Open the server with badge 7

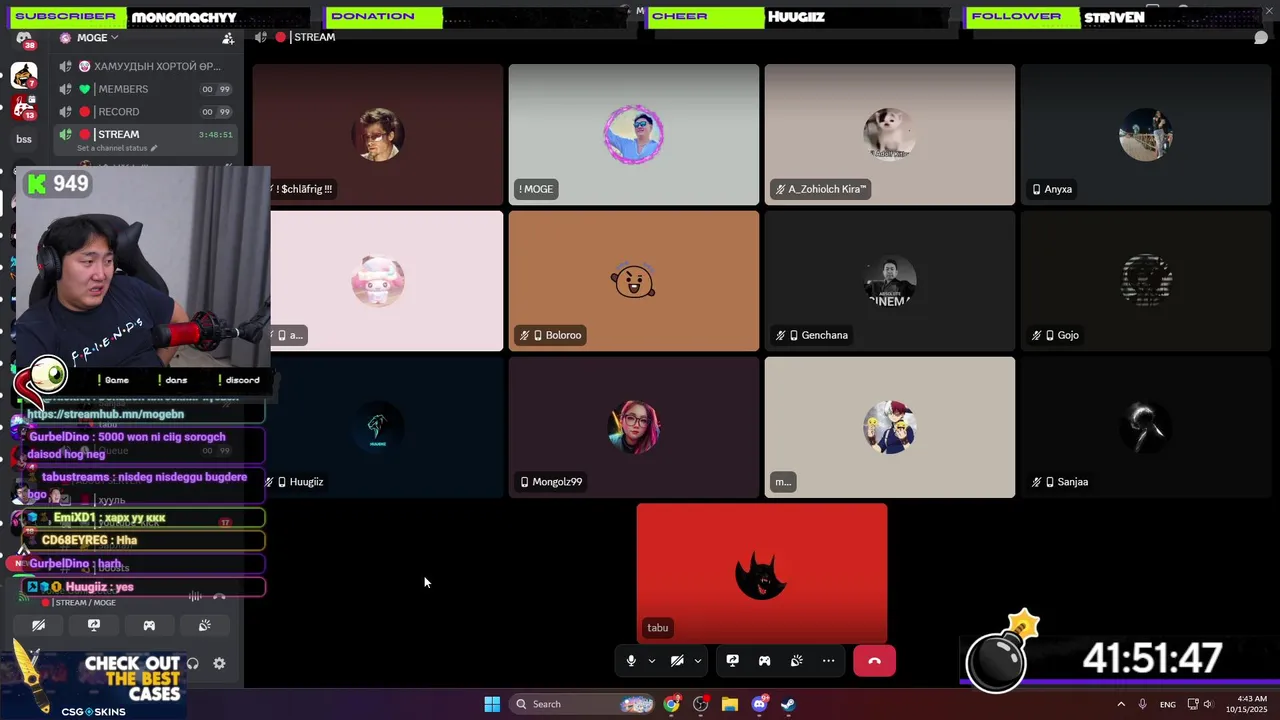[24, 75]
